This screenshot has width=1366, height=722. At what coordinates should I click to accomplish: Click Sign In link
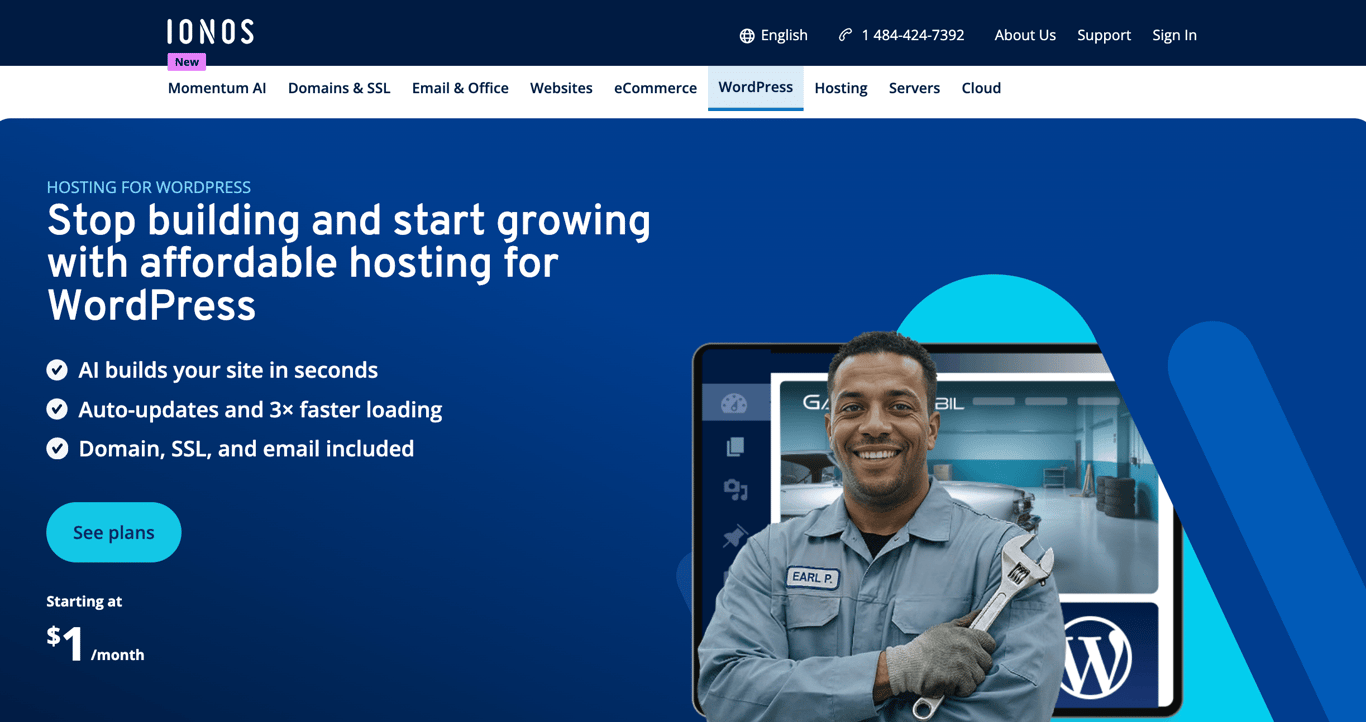(x=1174, y=35)
